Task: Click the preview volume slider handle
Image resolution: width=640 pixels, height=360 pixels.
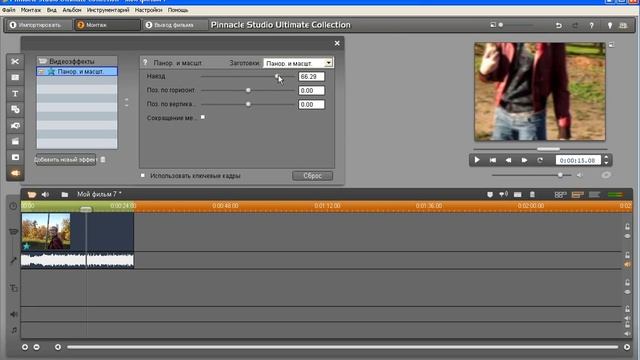Action: click(x=560, y=175)
